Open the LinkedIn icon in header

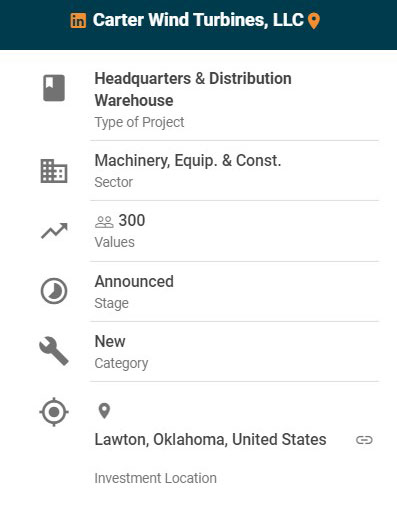coord(78,21)
